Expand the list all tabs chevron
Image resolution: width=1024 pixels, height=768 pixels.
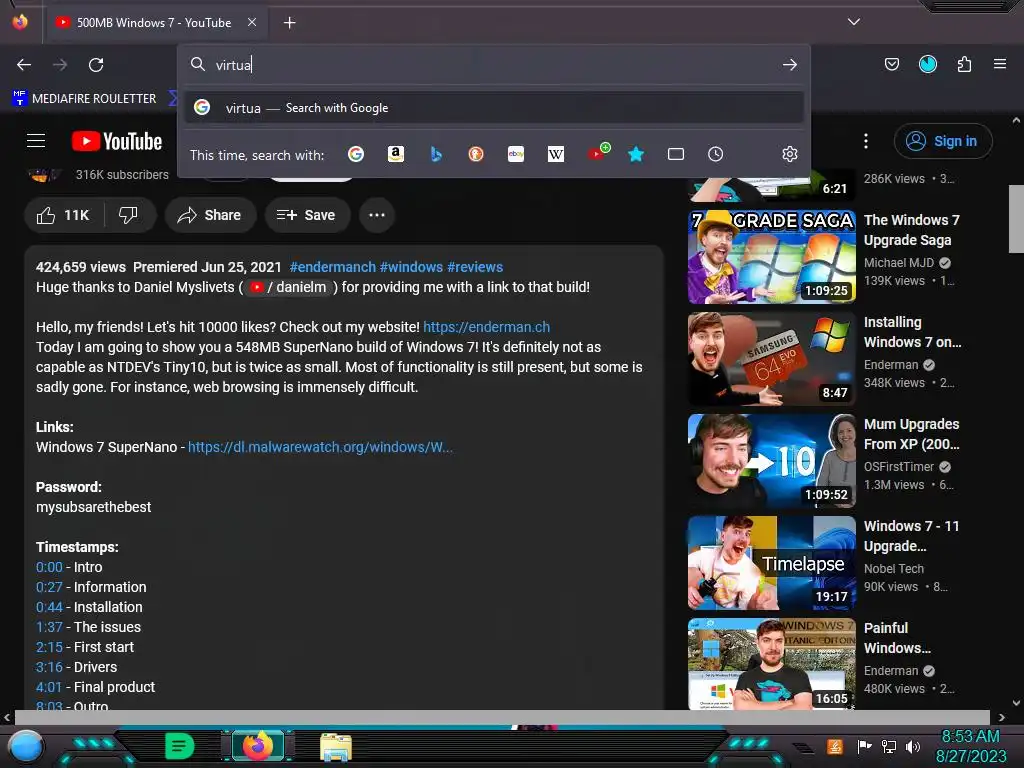pyautogui.click(x=854, y=22)
